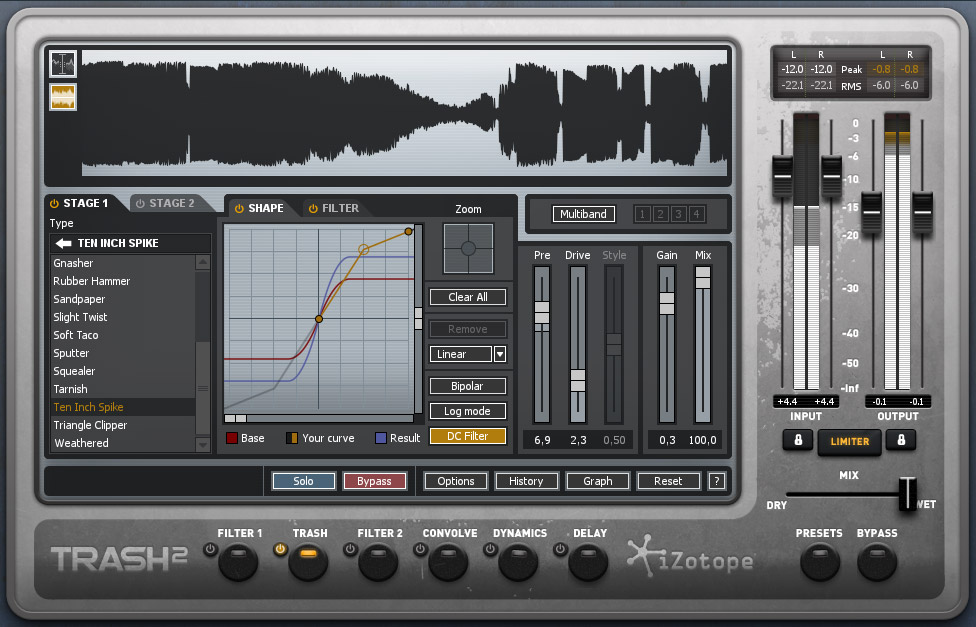Open the Trash module knob
Screen dimensions: 976x627
[x=309, y=563]
